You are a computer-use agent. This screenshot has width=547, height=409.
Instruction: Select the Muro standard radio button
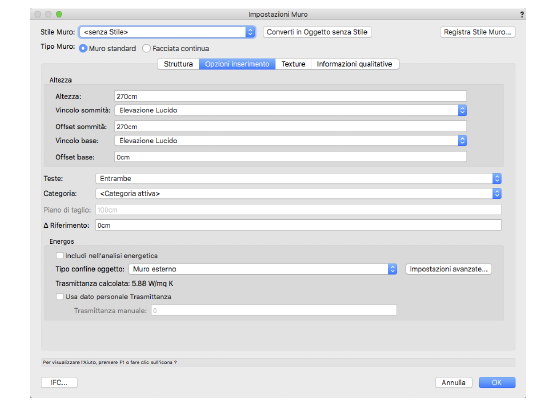coord(83,49)
